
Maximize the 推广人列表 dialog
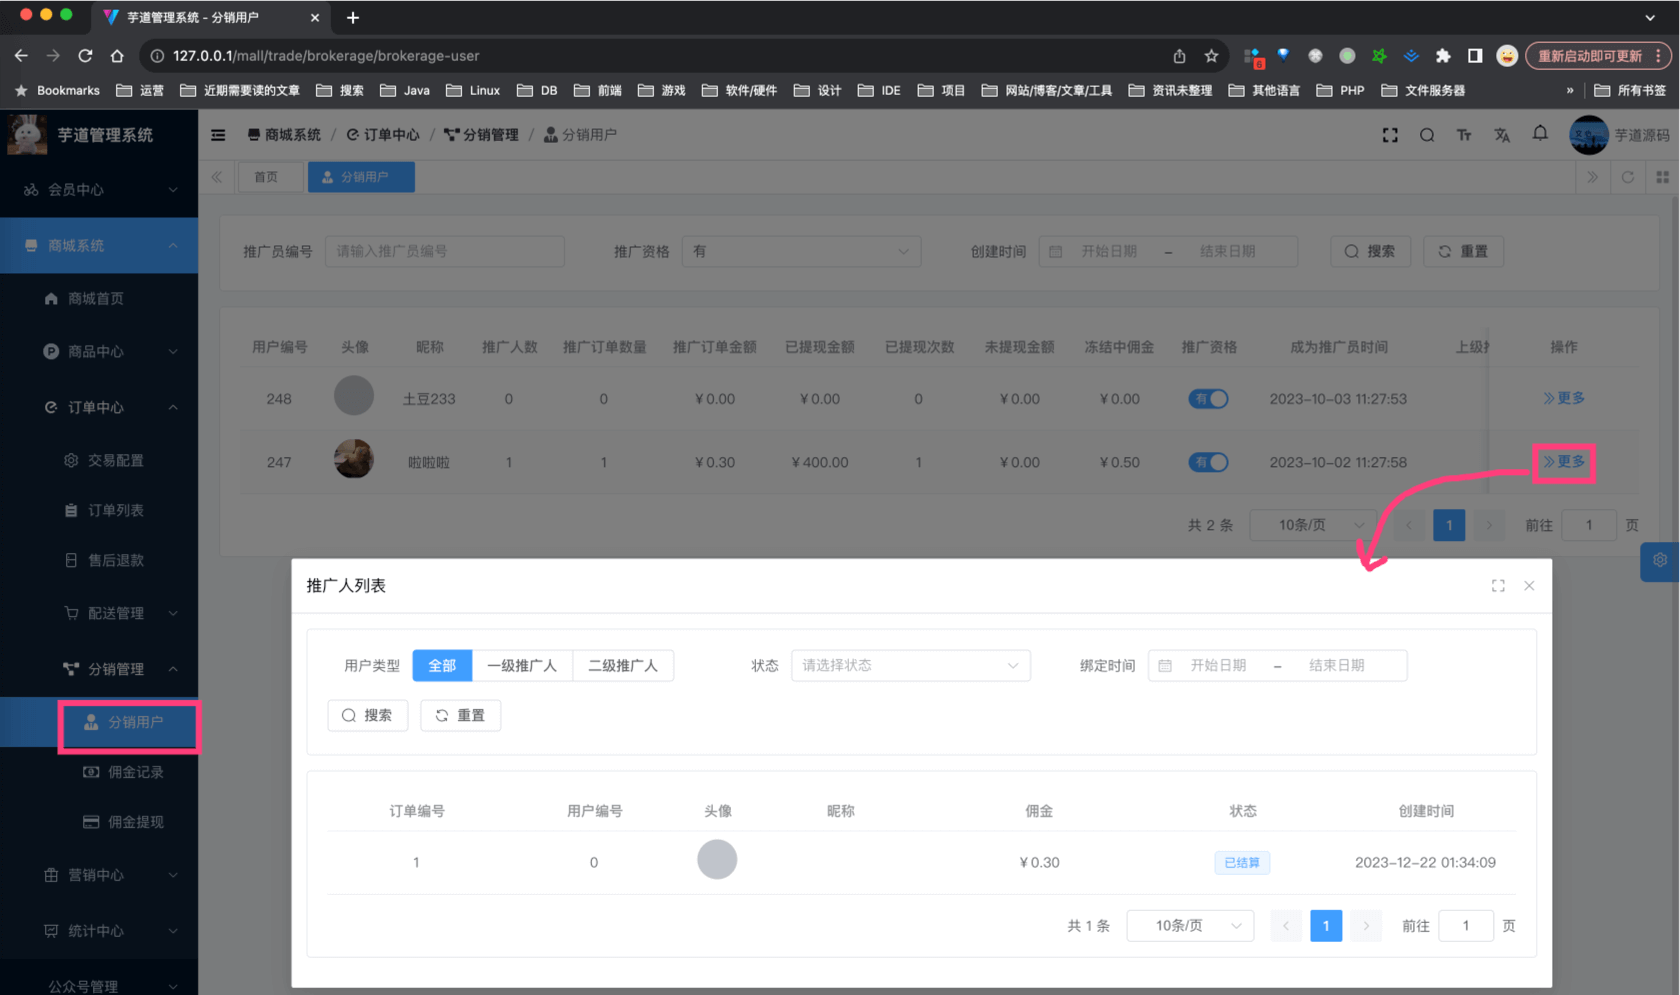(x=1497, y=585)
